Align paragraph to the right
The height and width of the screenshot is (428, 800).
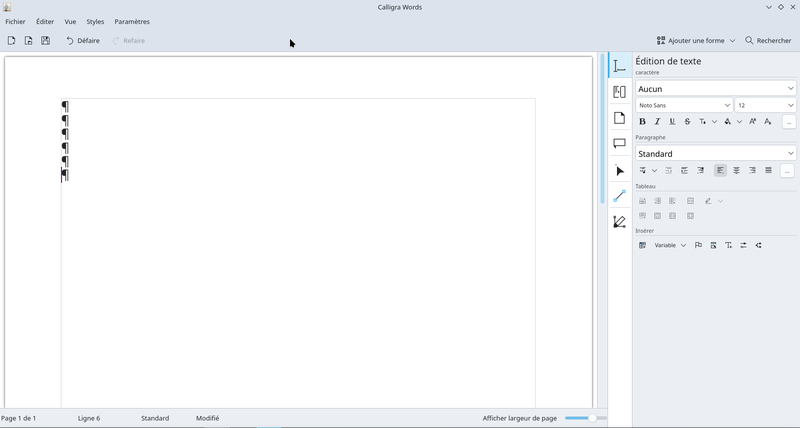click(x=753, y=170)
